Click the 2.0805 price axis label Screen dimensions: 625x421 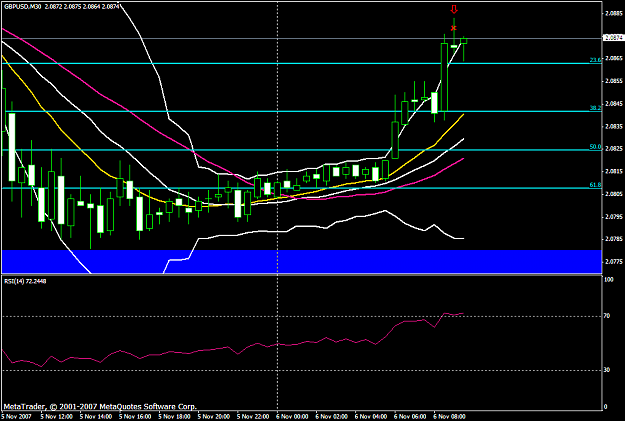pyautogui.click(x=614, y=194)
